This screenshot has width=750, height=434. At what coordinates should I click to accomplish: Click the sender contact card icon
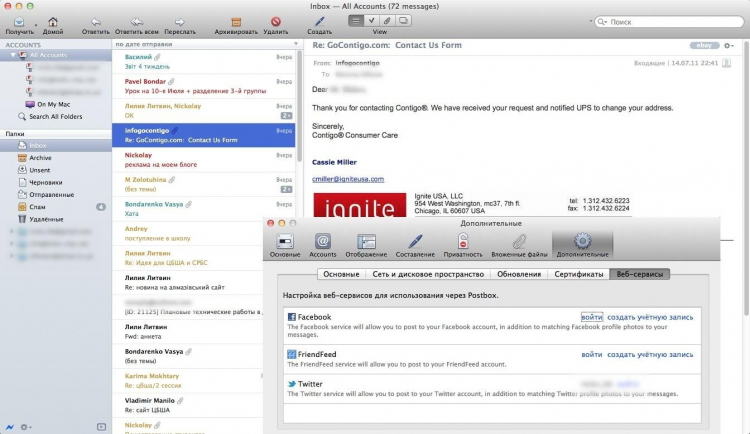click(726, 63)
